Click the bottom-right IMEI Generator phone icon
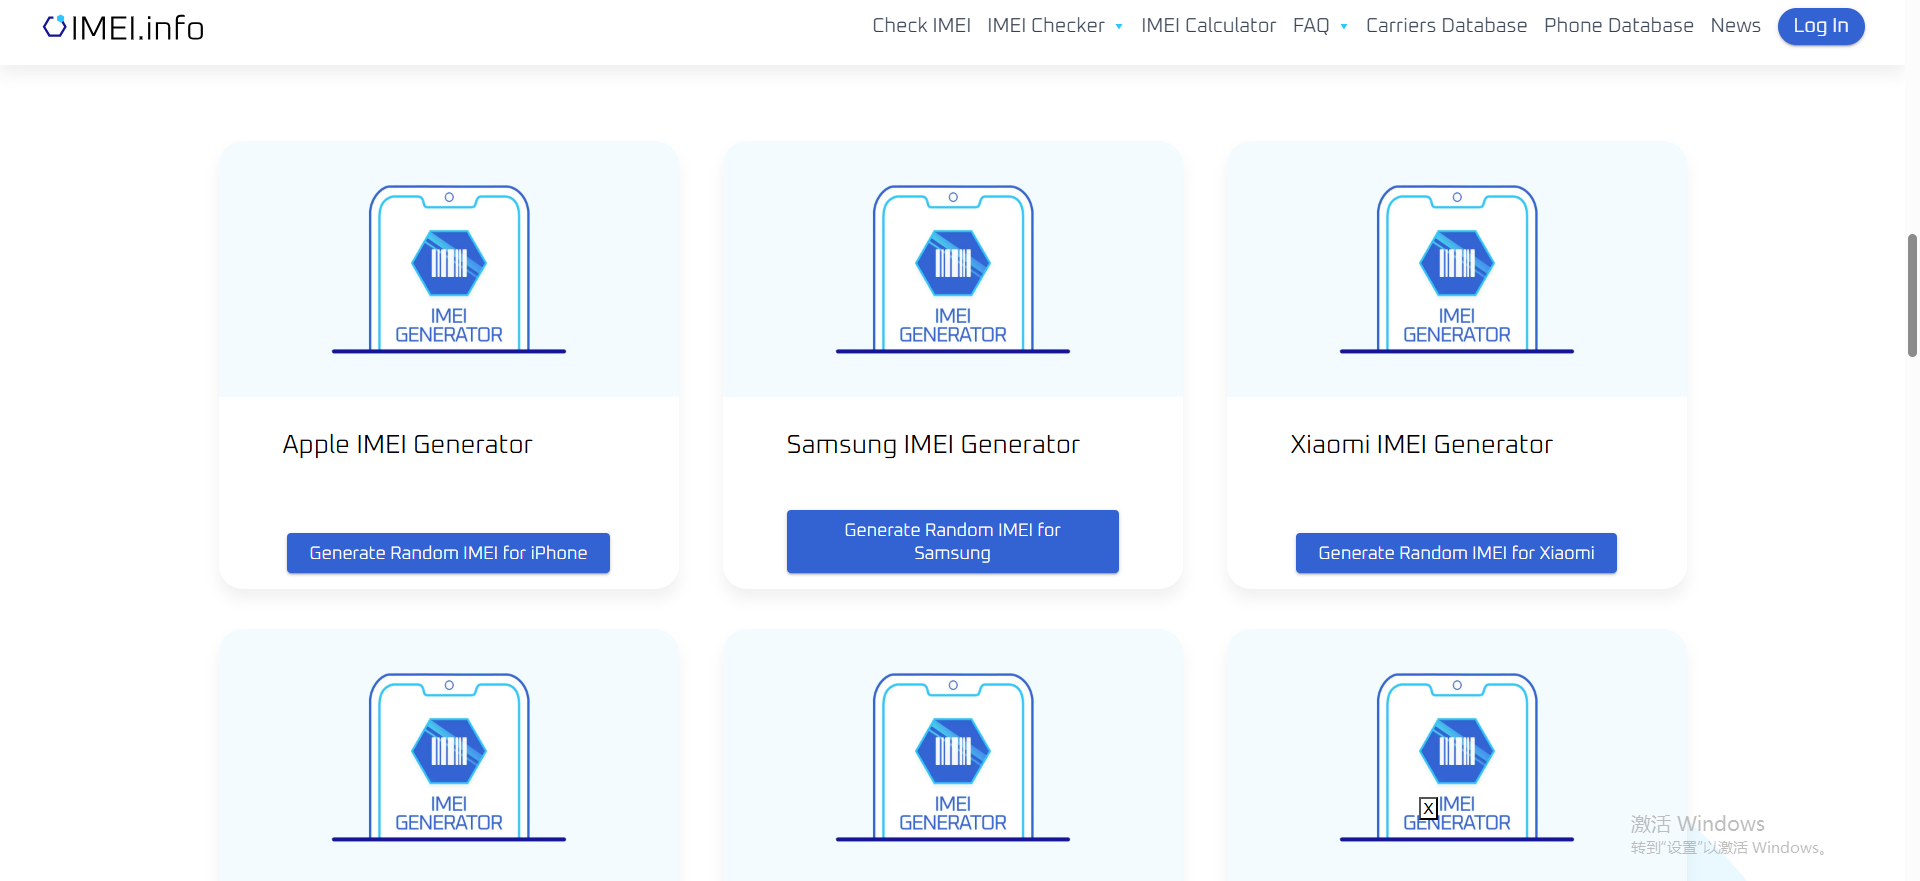1920x881 pixels. 1457,757
